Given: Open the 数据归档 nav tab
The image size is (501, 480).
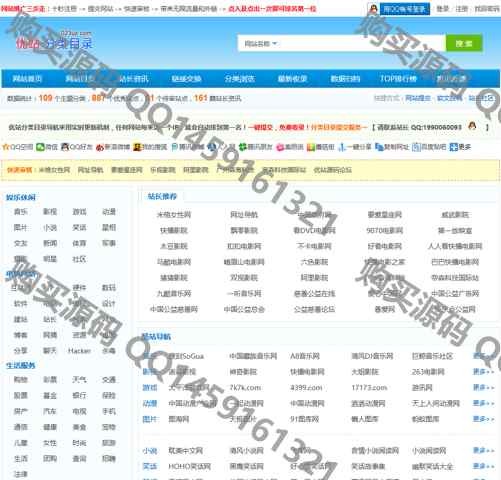Looking at the screenshot, I should tap(345, 79).
